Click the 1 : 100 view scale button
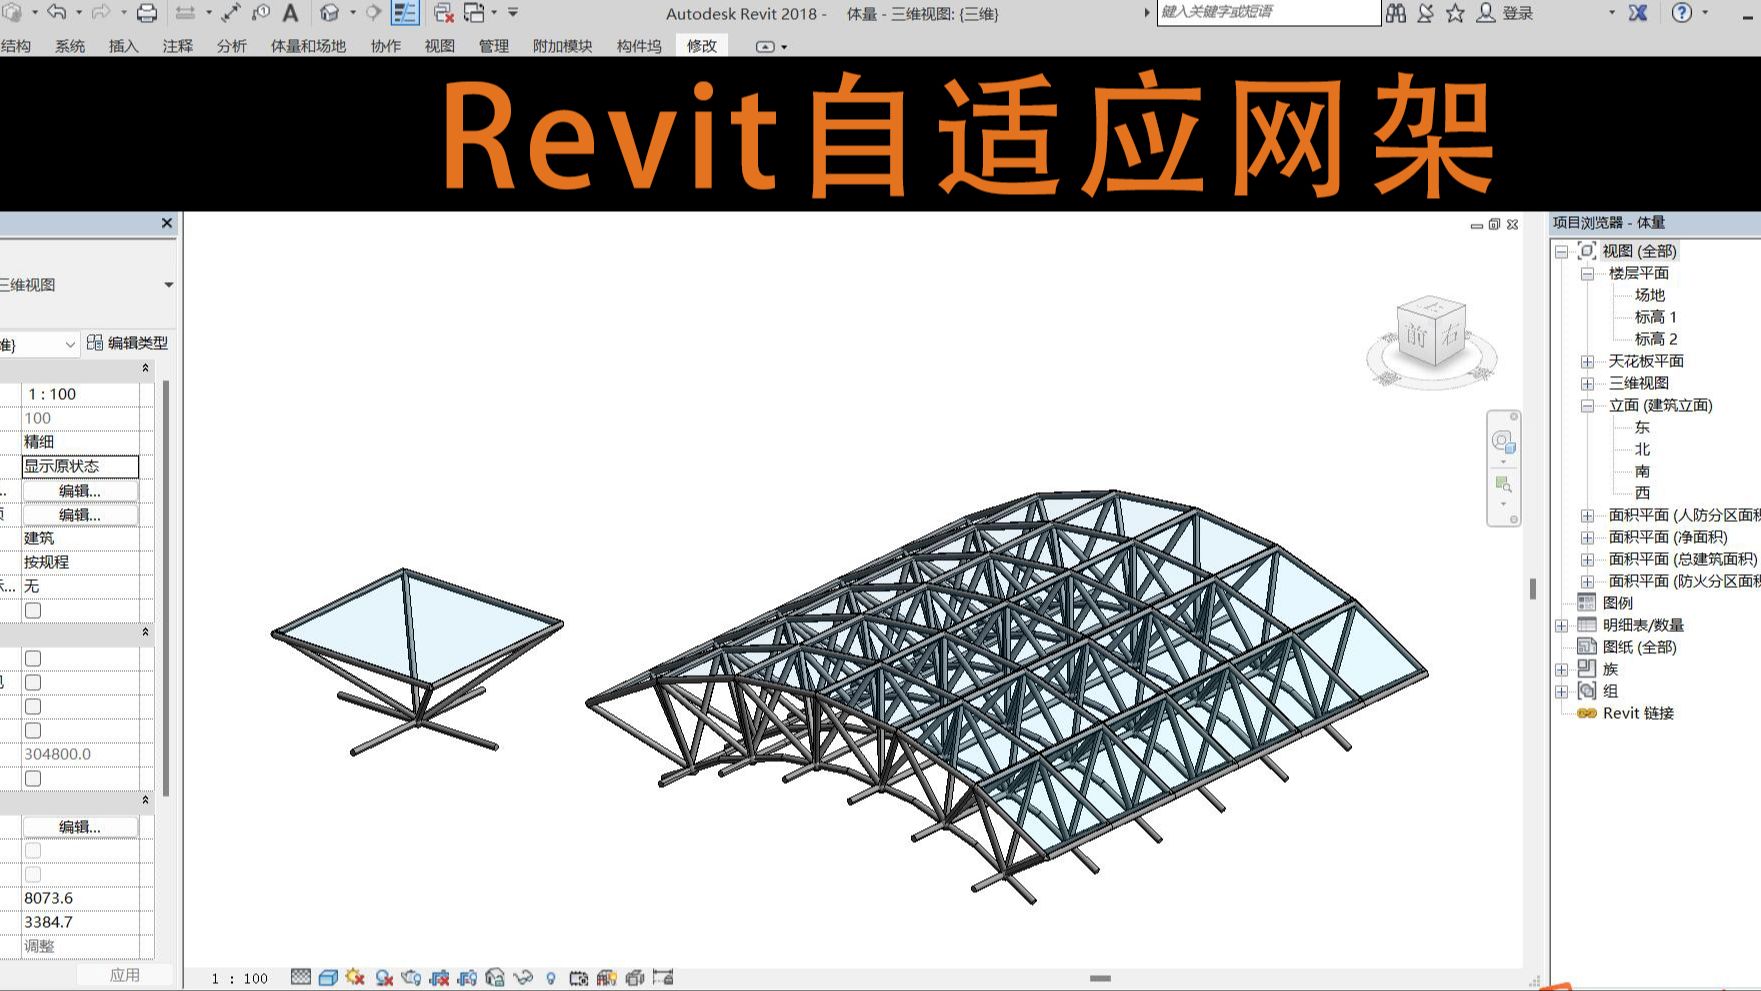The height and width of the screenshot is (991, 1761). [x=240, y=978]
